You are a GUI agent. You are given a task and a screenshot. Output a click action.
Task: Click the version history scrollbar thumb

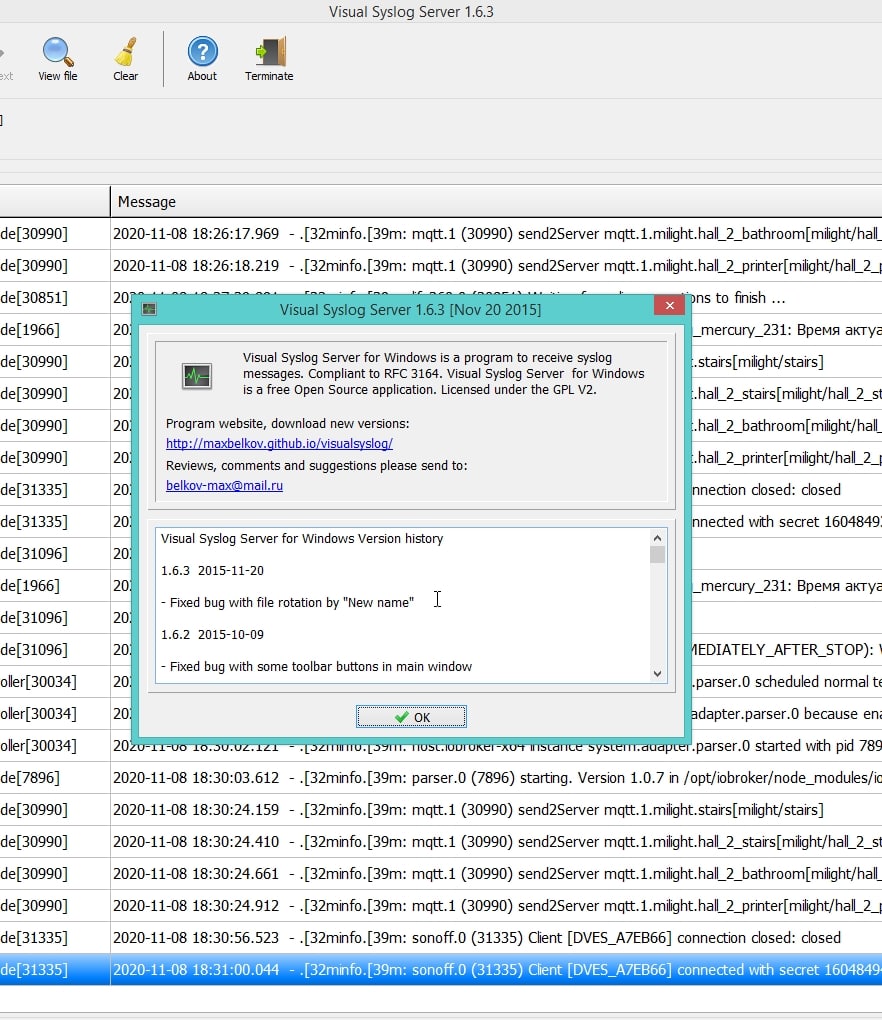[x=658, y=554]
